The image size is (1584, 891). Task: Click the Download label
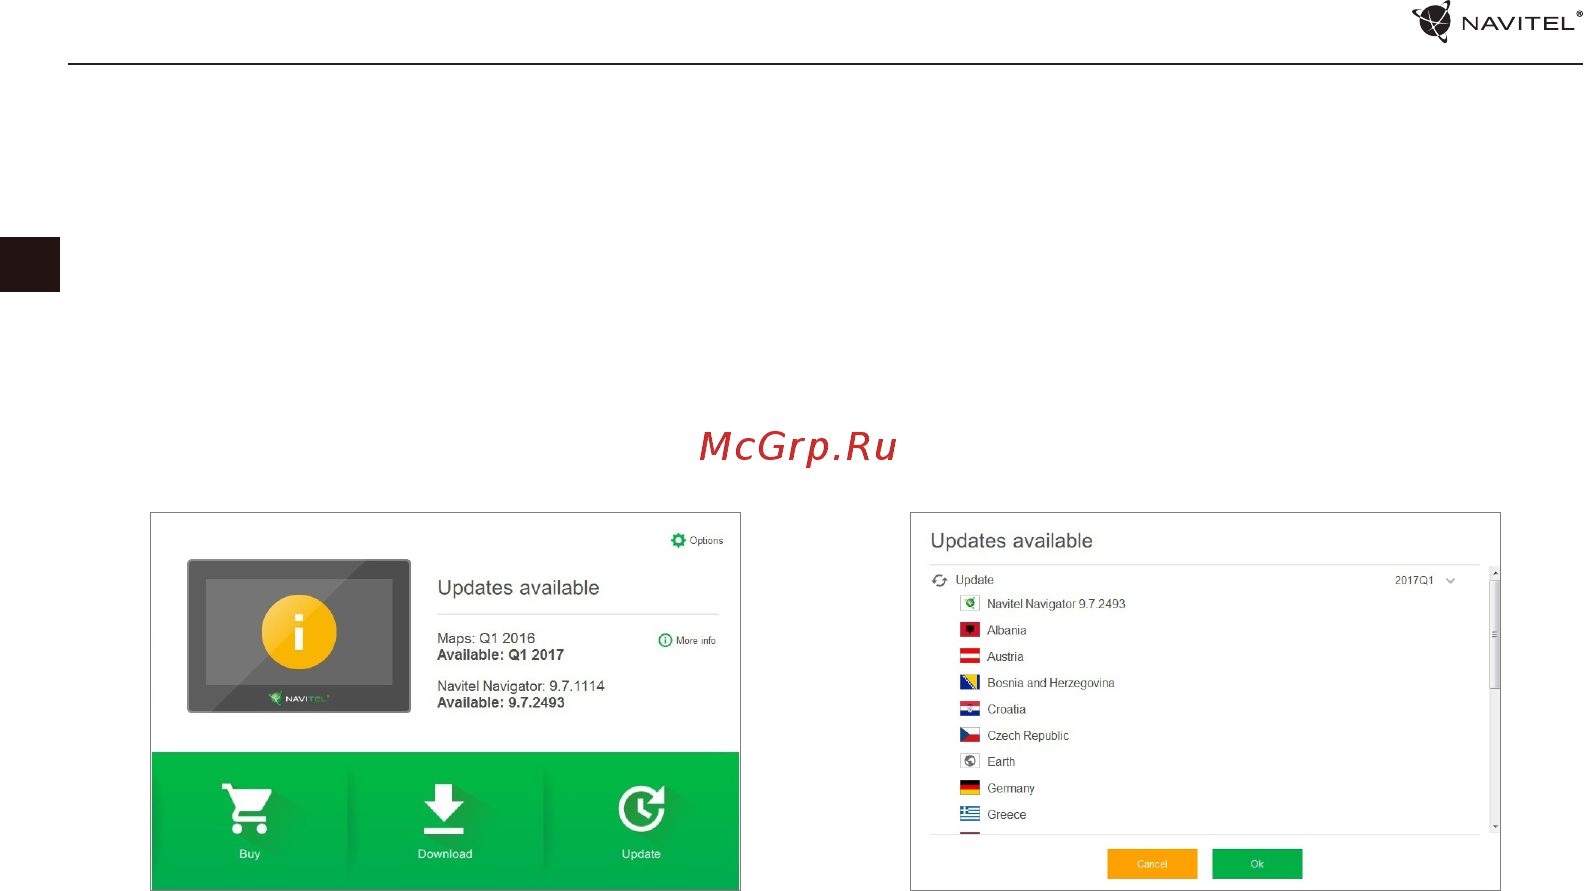(445, 854)
